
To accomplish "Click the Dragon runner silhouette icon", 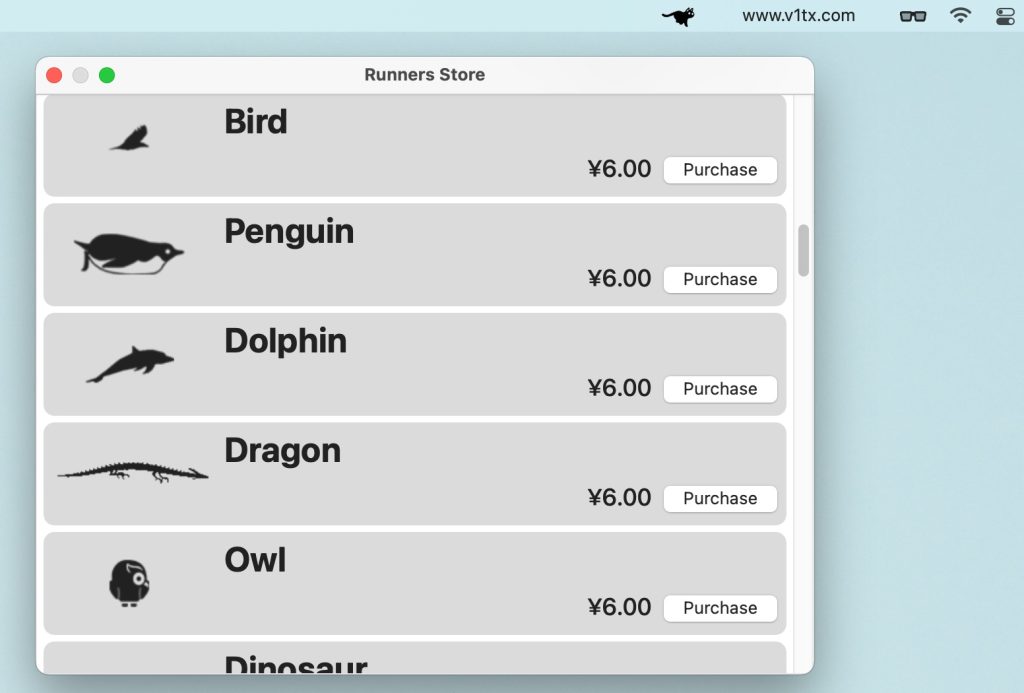I will pos(133,472).
